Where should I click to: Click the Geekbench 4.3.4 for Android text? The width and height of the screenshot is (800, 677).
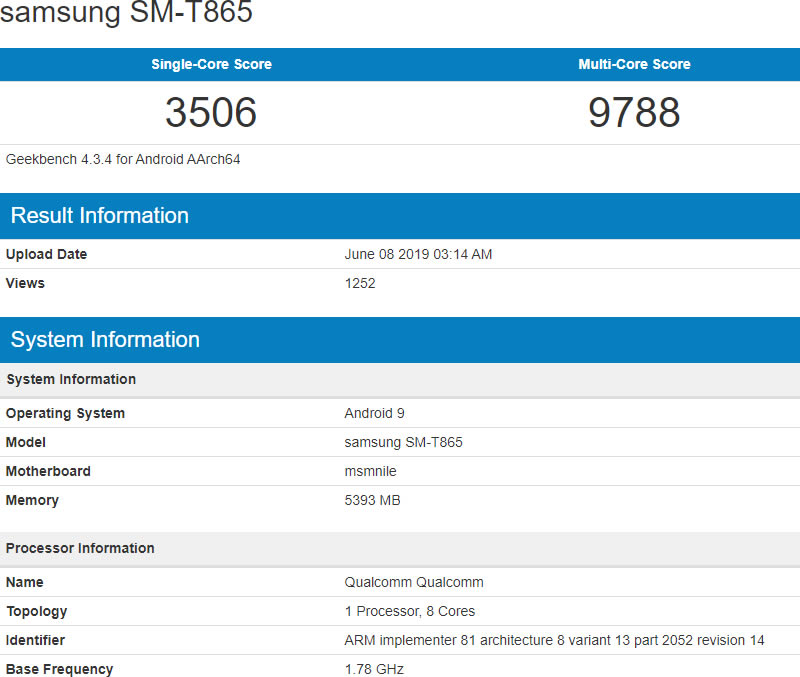coord(123,159)
